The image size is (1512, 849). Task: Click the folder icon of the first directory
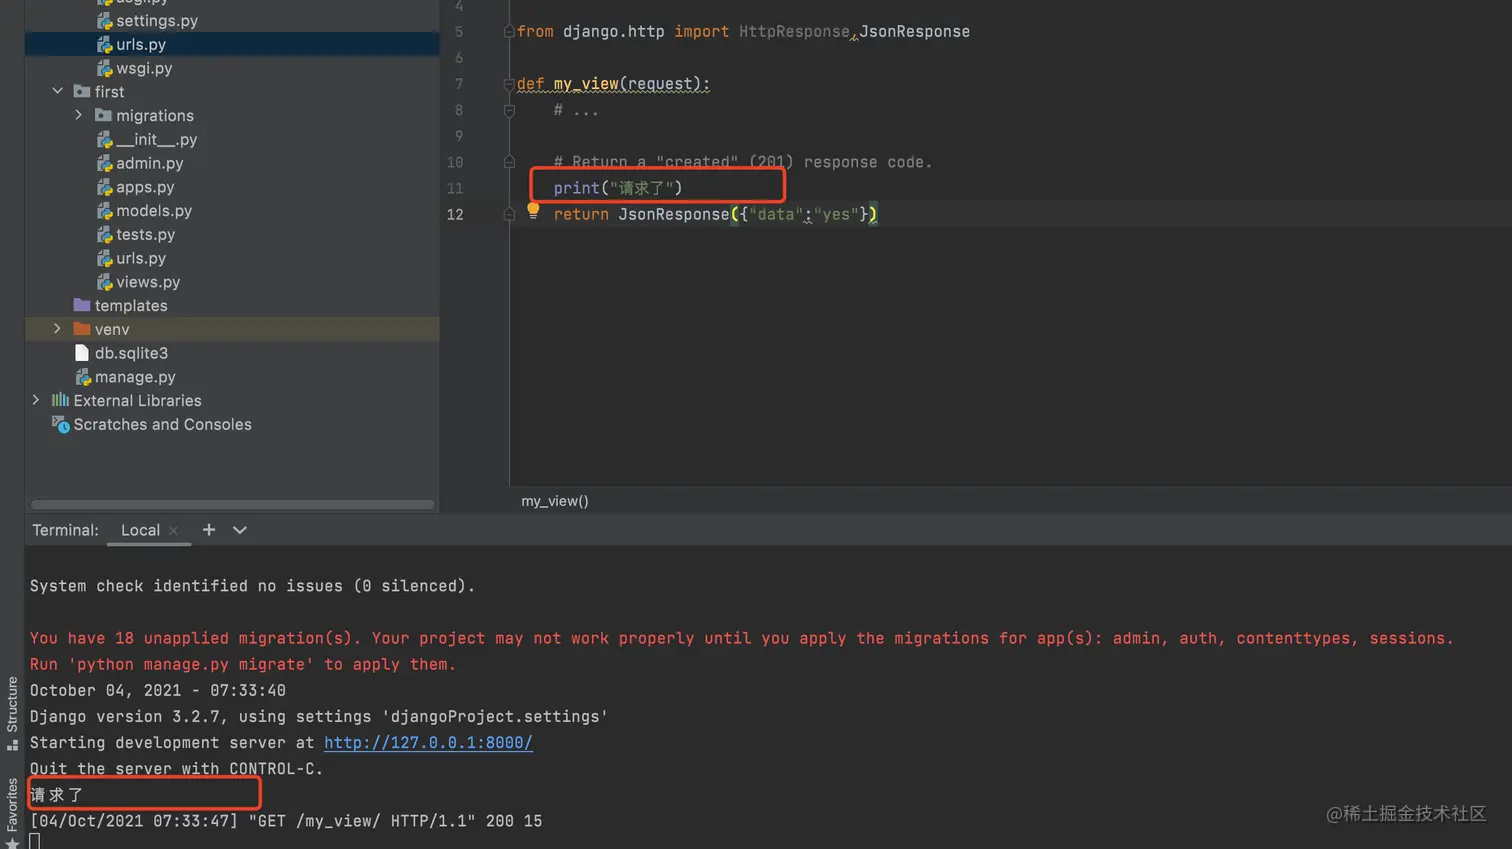point(82,92)
